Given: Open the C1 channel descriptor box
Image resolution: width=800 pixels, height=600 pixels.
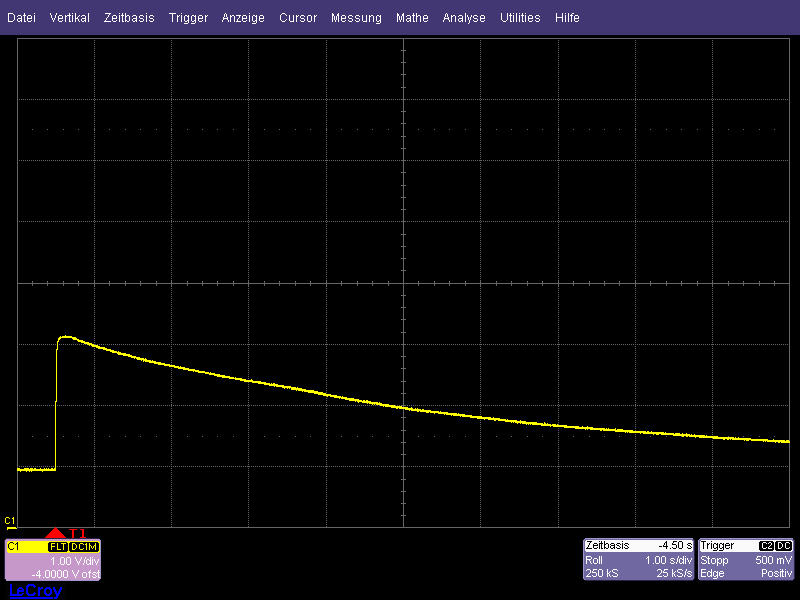Looking at the screenshot, I should [53, 560].
